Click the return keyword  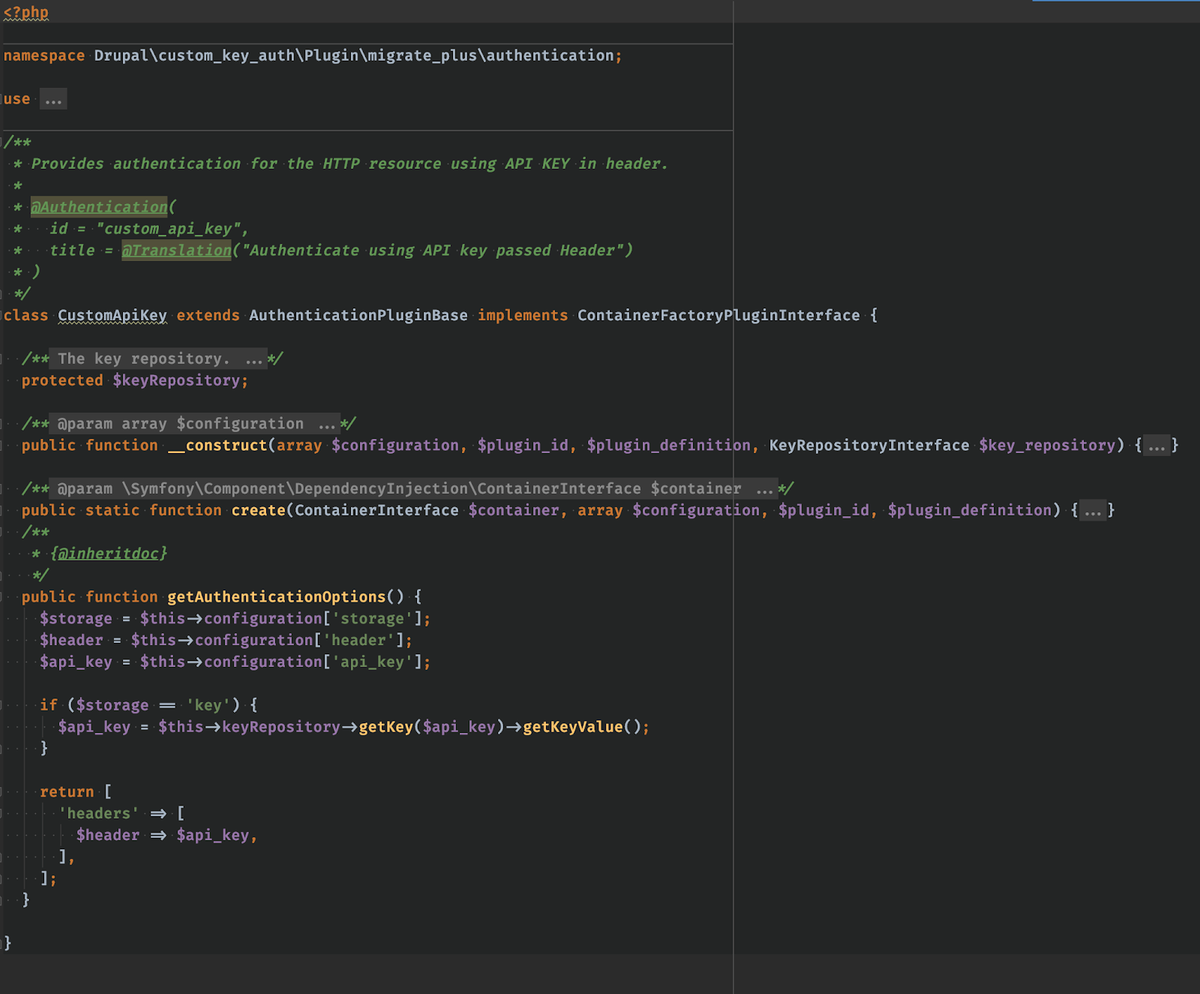[67, 792]
